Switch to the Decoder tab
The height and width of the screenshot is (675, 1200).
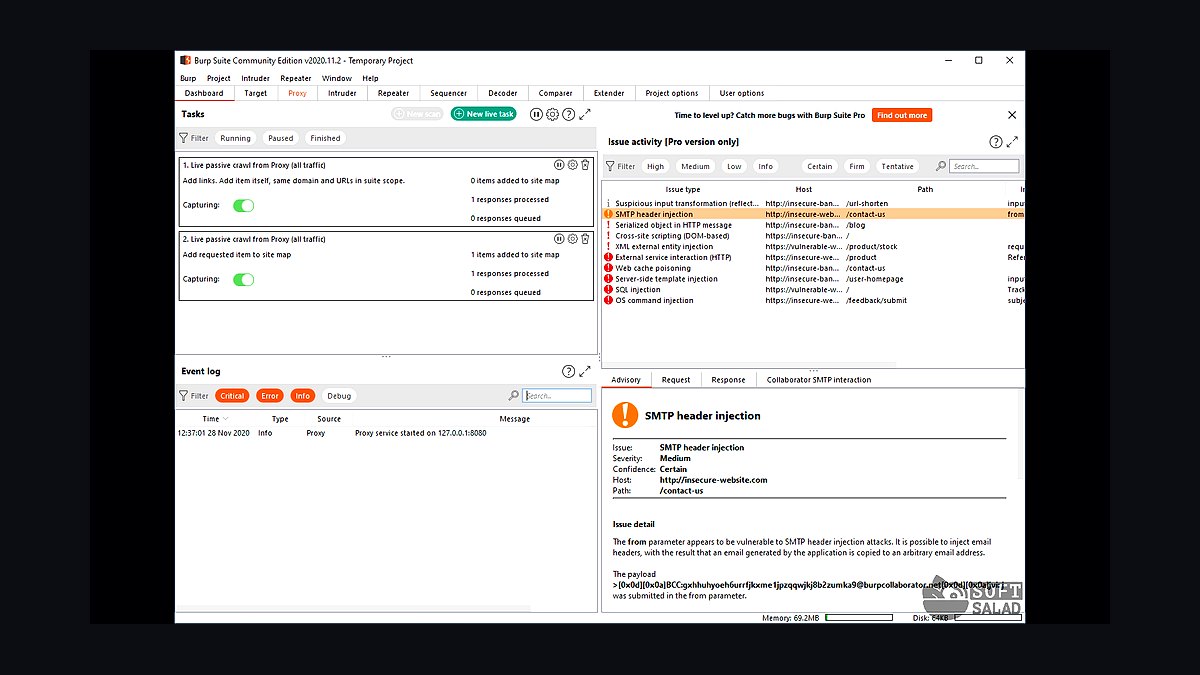(x=503, y=93)
